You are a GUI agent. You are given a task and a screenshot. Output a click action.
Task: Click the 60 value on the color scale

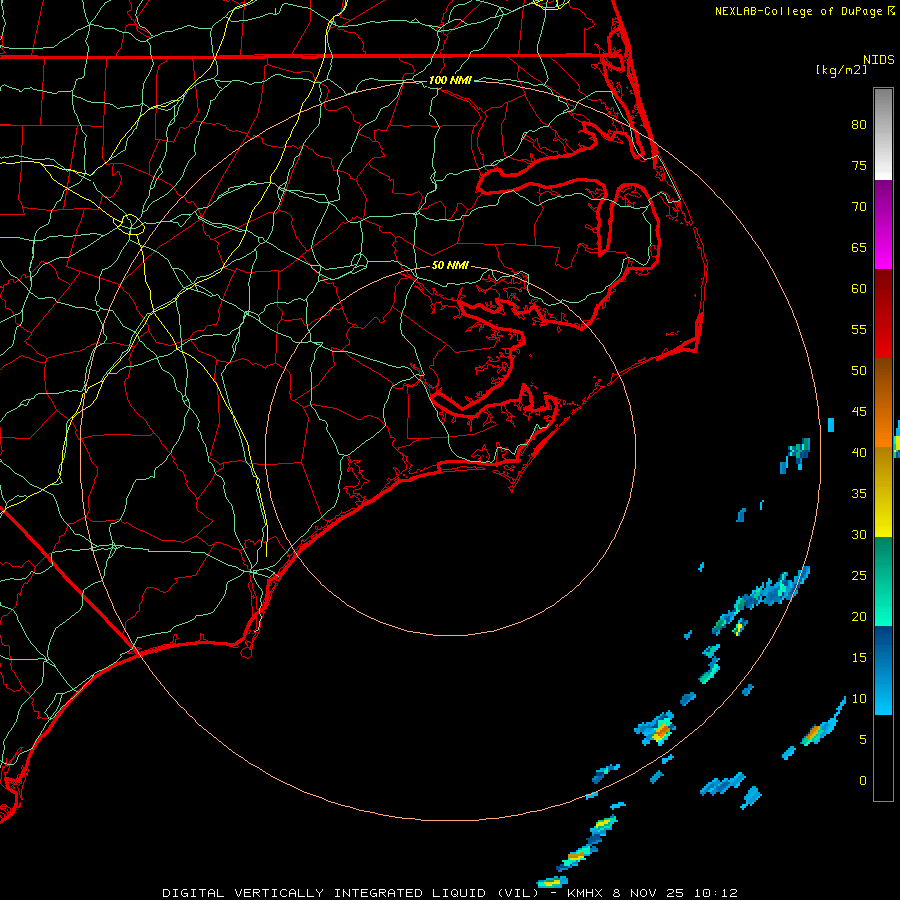[859, 289]
